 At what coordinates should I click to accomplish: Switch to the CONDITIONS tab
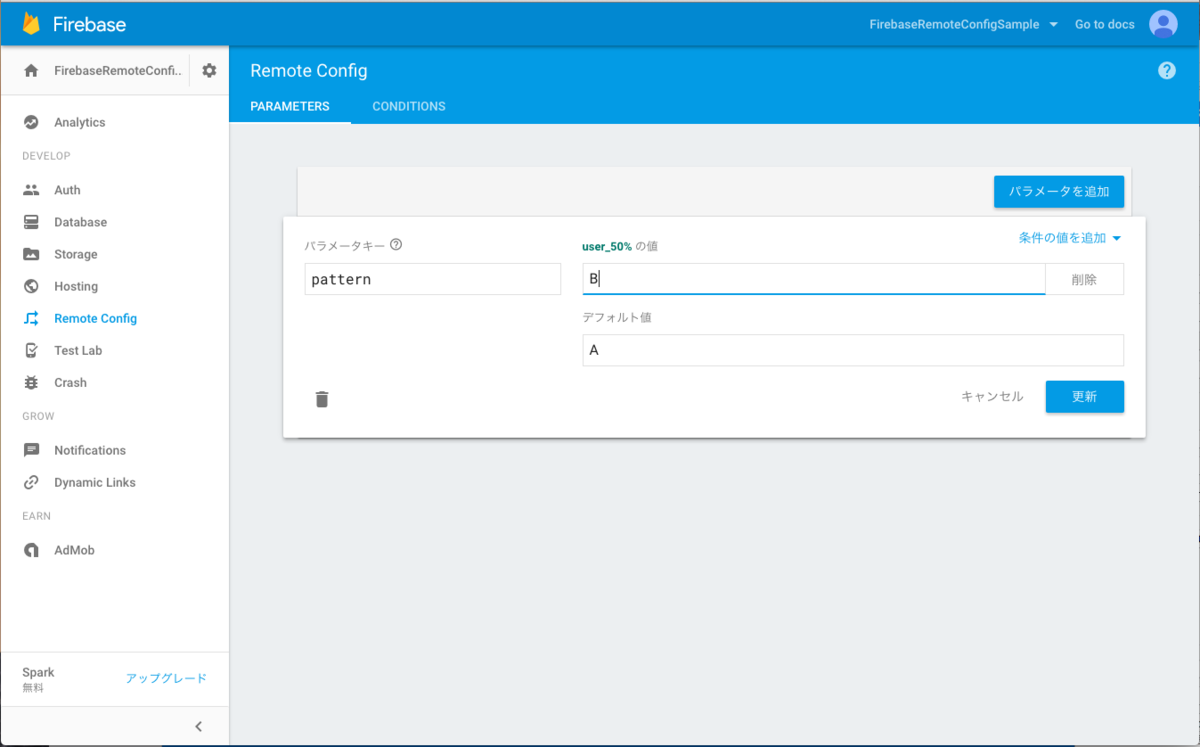pos(409,106)
